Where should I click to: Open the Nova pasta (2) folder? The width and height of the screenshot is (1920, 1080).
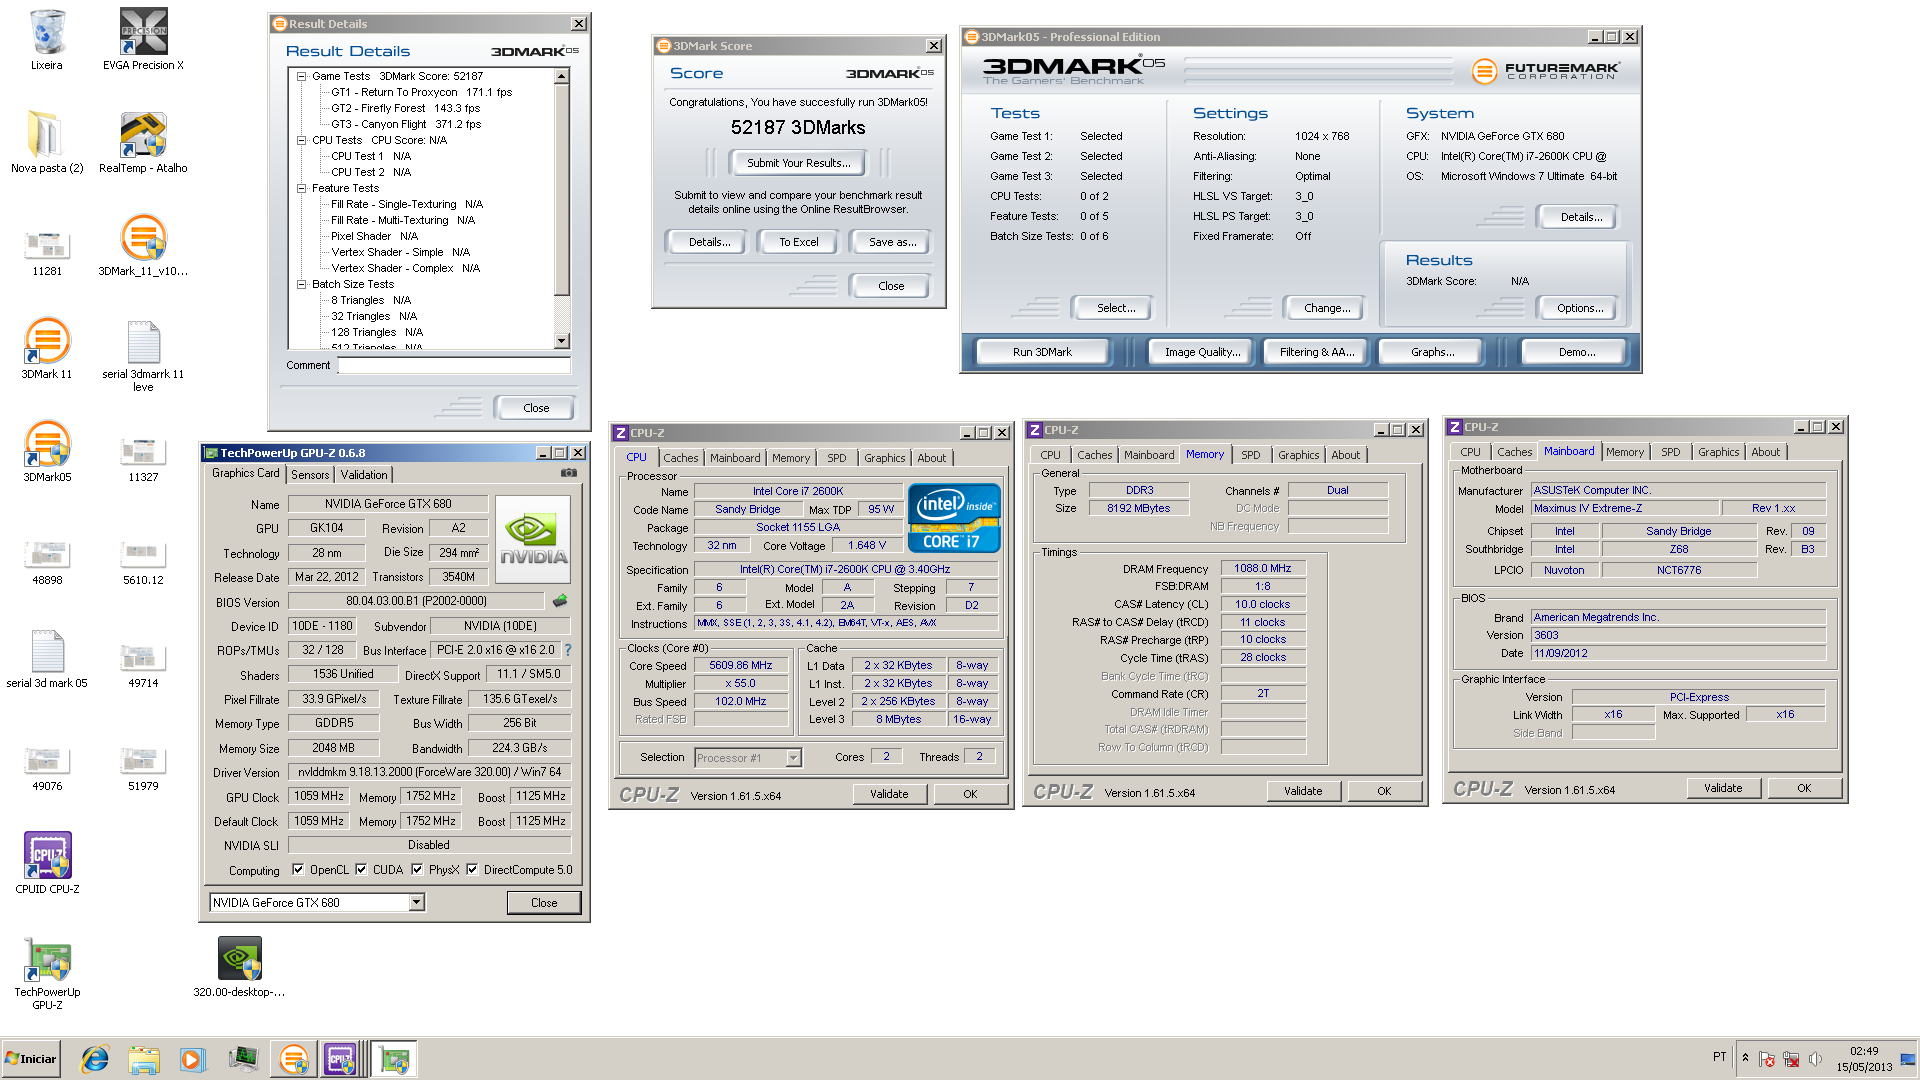click(47, 142)
